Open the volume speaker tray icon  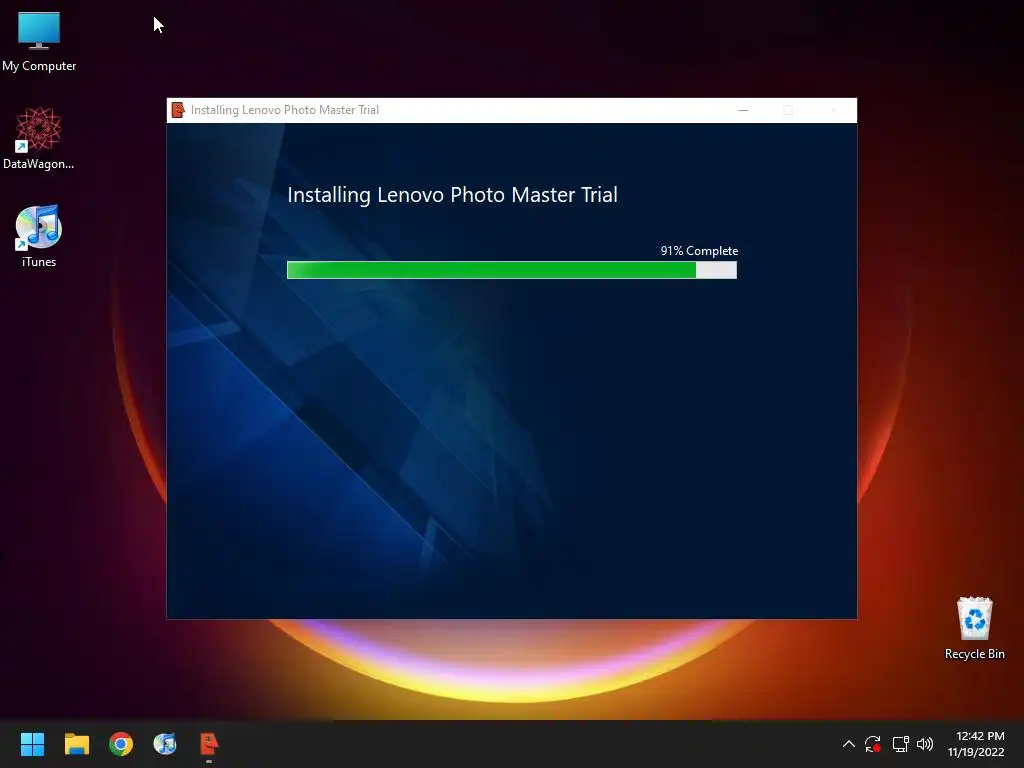[x=925, y=744]
